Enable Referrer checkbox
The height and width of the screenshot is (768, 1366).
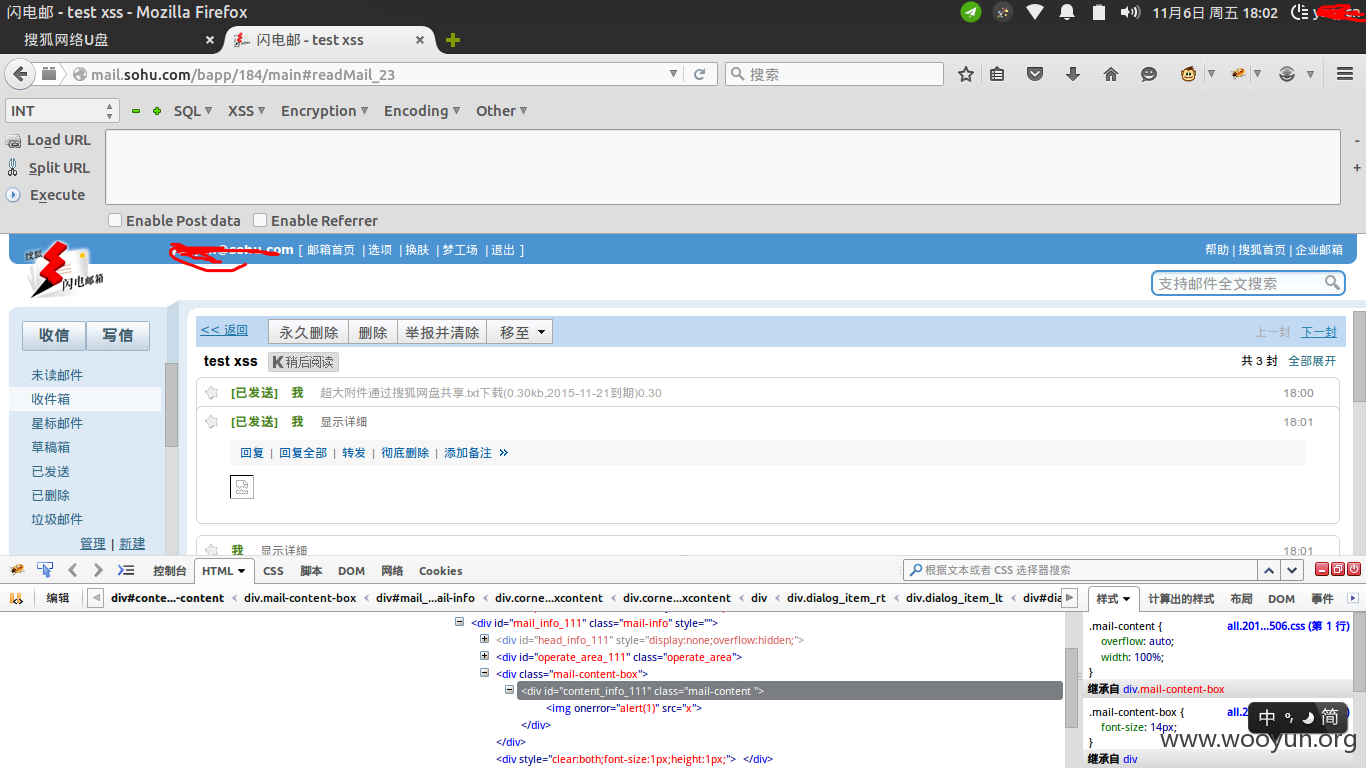click(260, 220)
